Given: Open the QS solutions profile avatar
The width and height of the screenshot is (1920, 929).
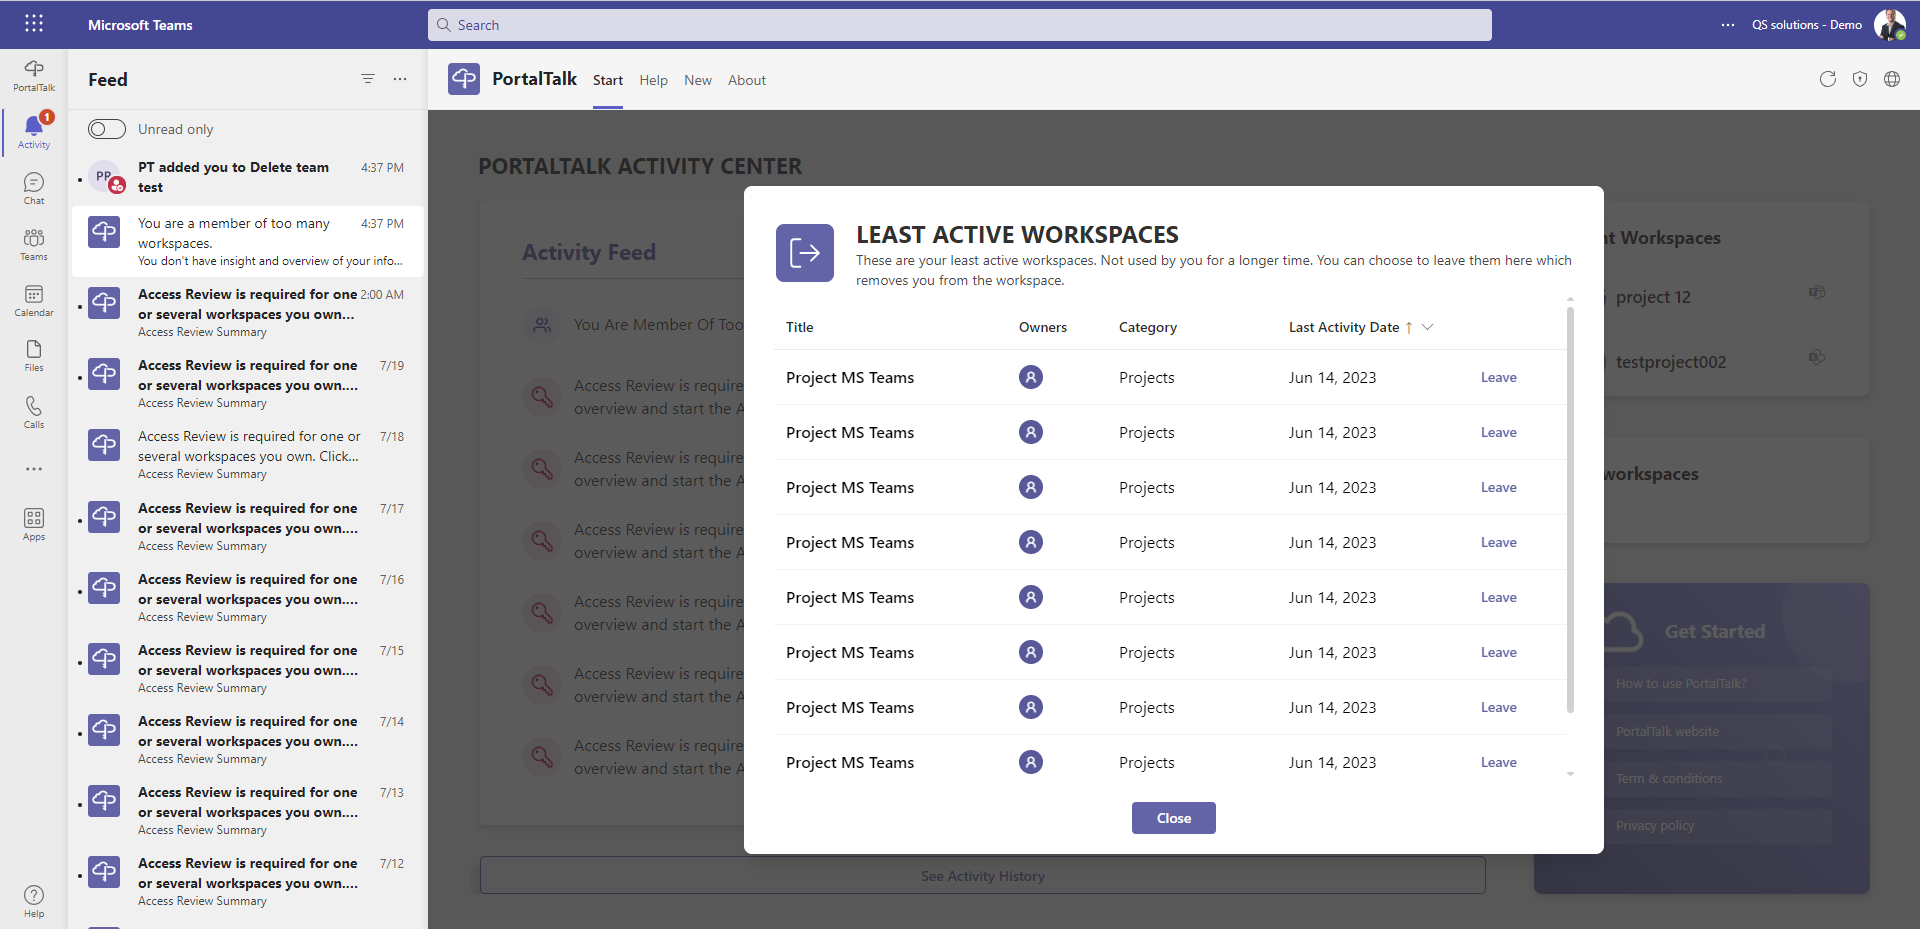Looking at the screenshot, I should tap(1889, 25).
